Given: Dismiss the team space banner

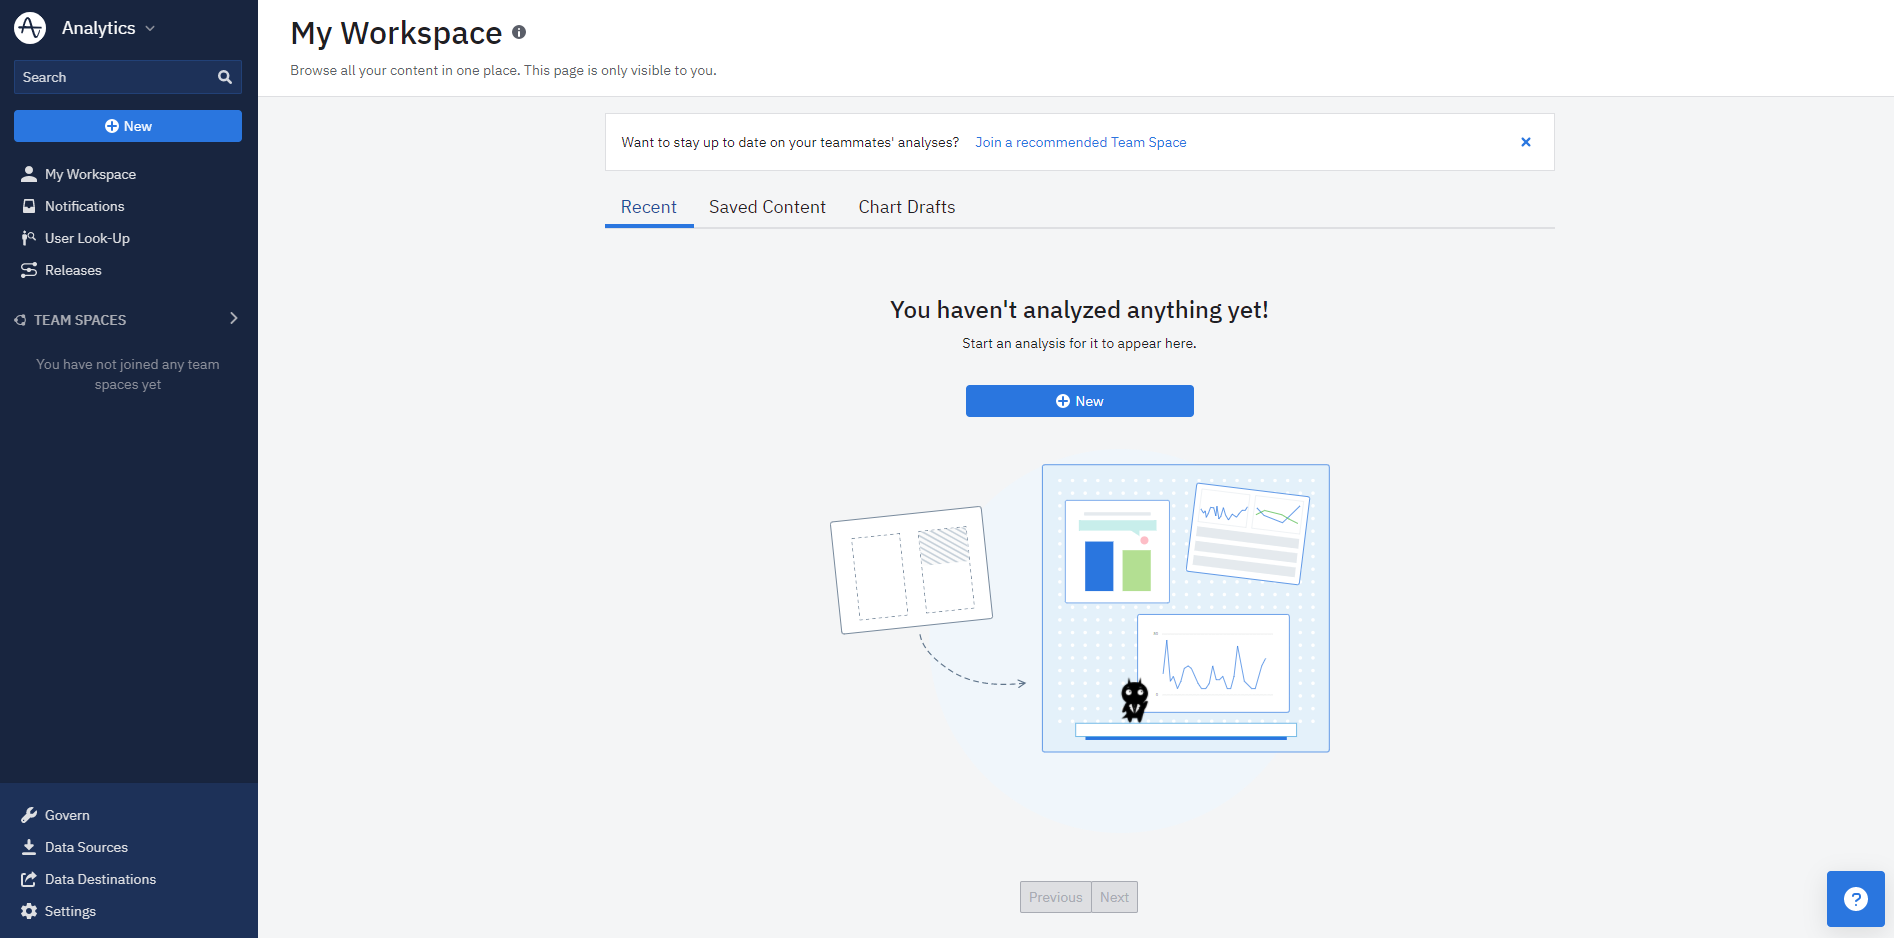Looking at the screenshot, I should (x=1526, y=142).
